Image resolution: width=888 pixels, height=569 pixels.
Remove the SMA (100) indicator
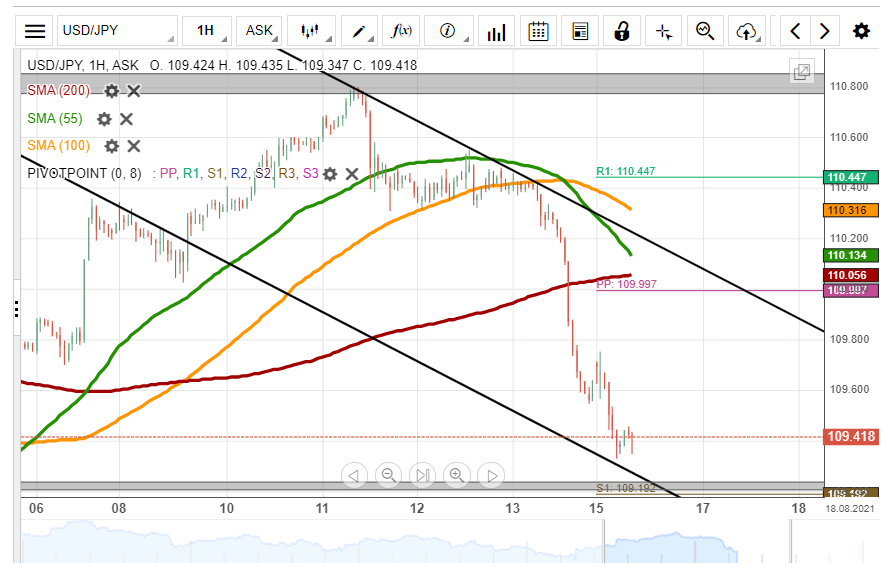click(x=134, y=146)
